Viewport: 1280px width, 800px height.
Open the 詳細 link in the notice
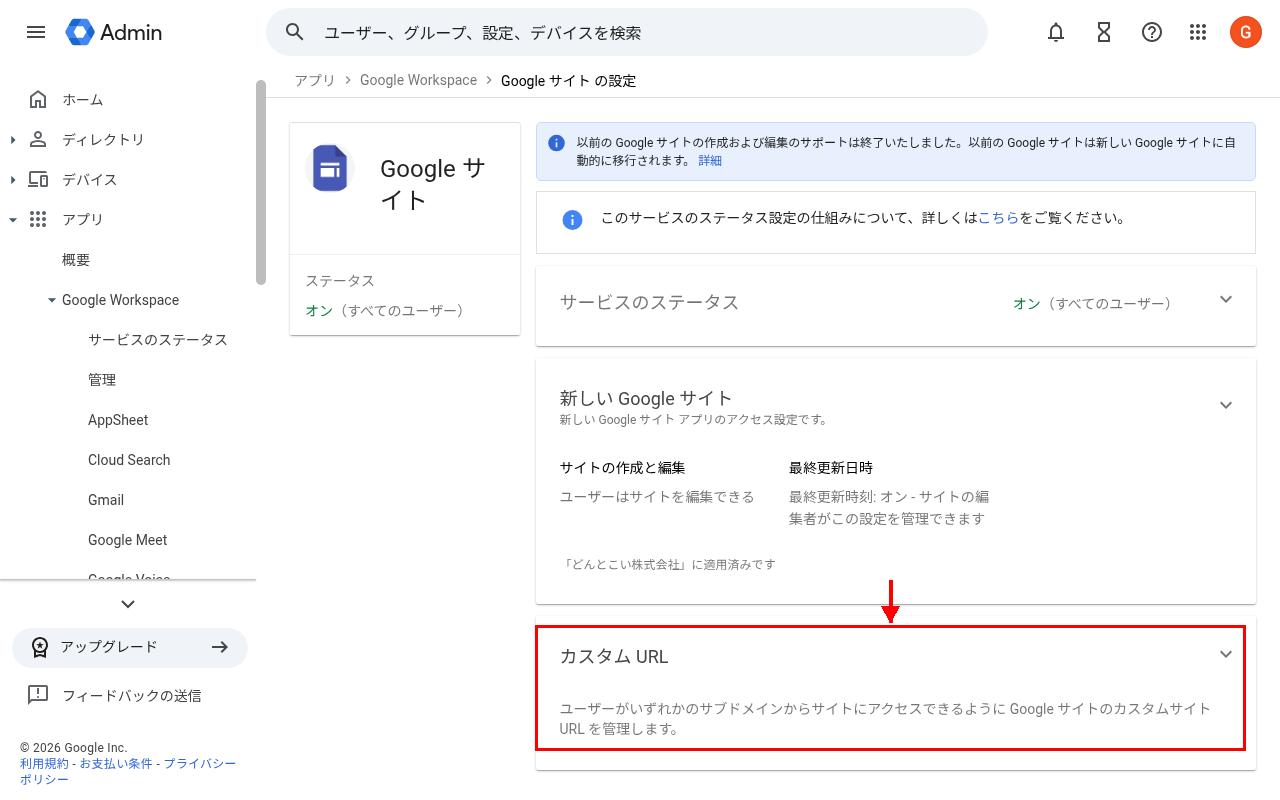pos(710,160)
